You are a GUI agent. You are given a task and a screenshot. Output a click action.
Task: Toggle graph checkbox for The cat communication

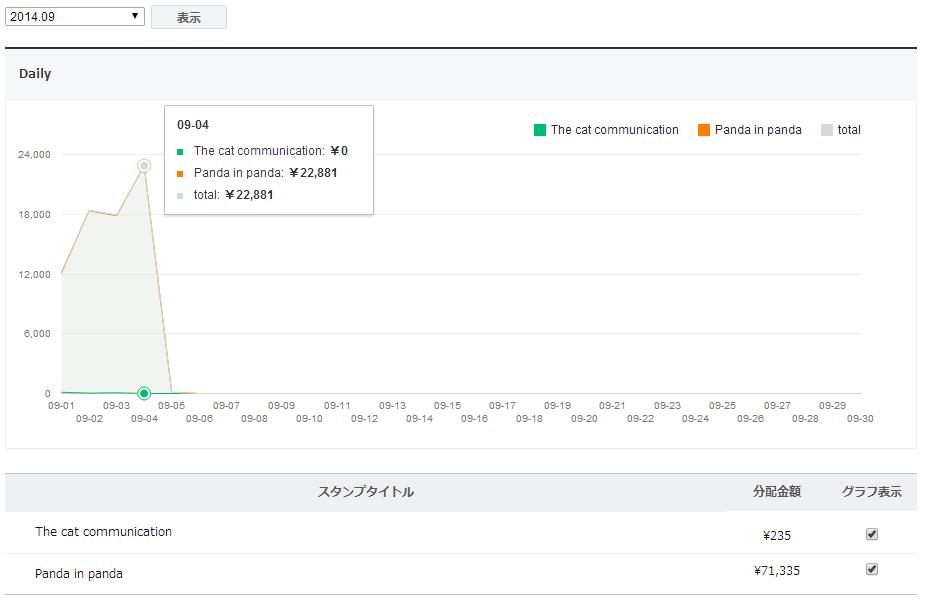pos(872,534)
